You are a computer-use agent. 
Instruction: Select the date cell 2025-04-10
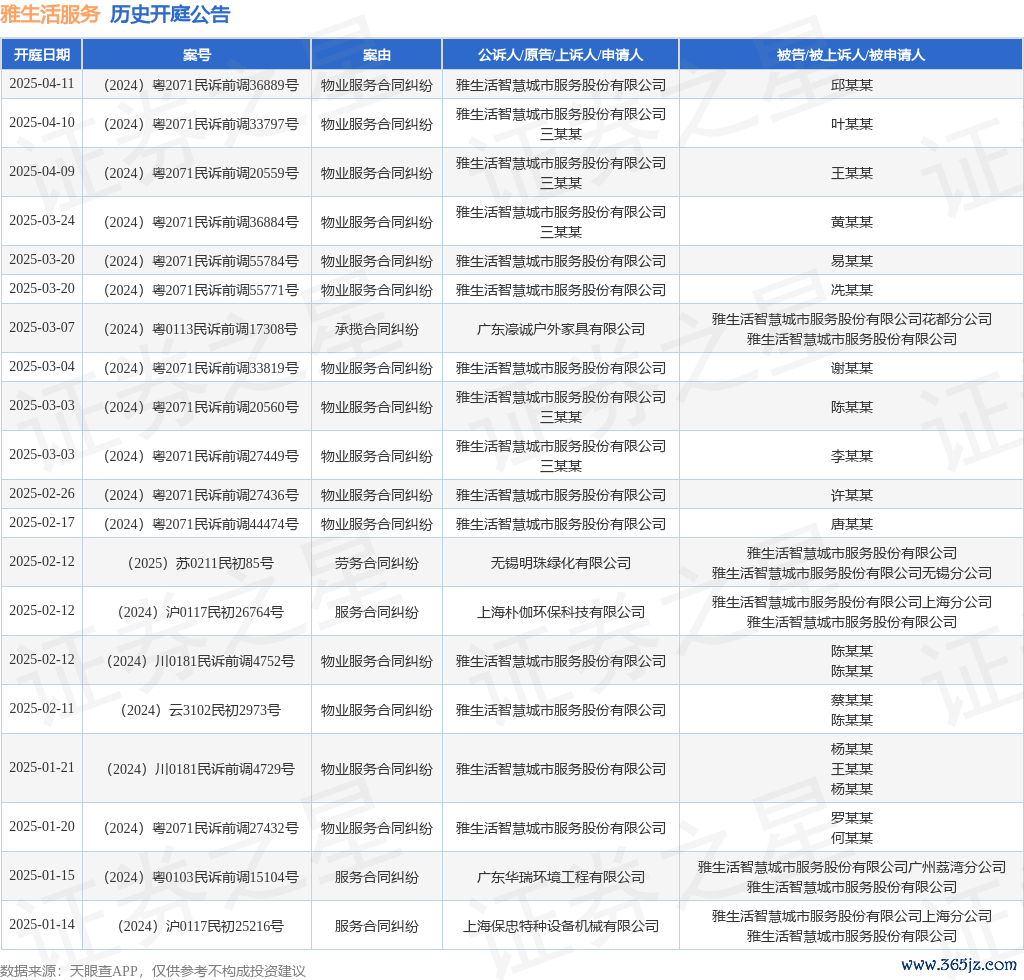(x=42, y=123)
